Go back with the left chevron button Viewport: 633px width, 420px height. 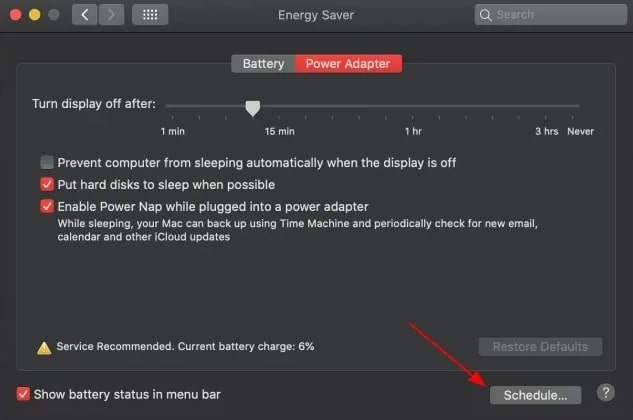tap(84, 15)
